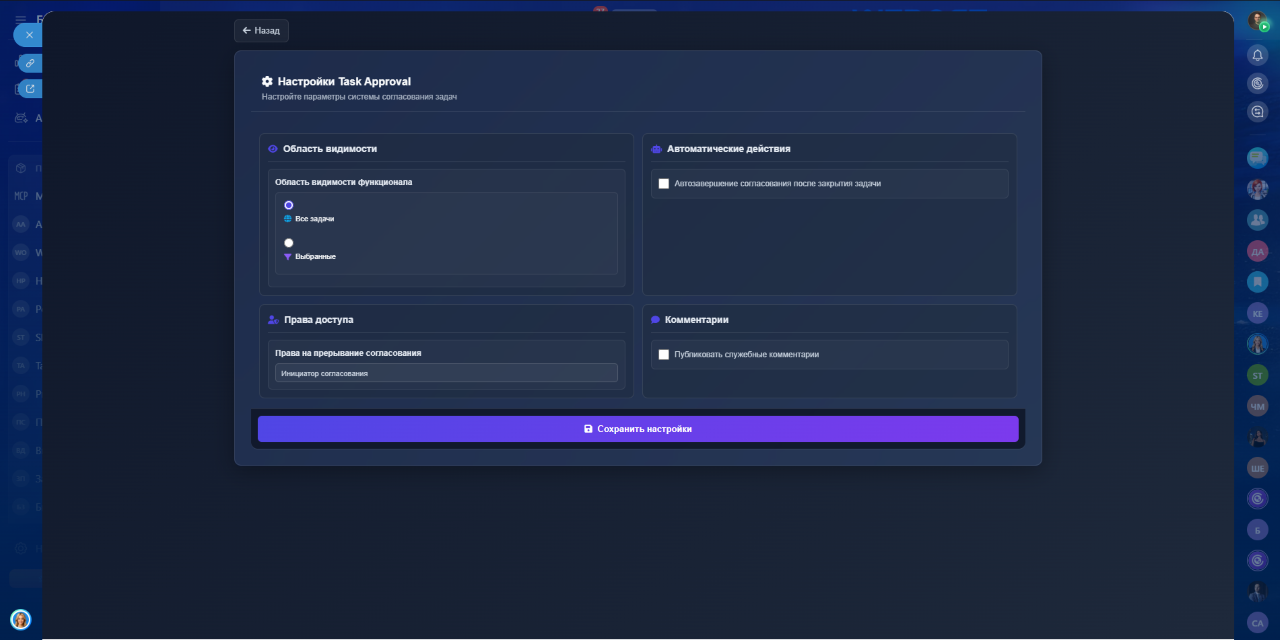Open the bookmark chat icon in right sidebar

tap(1258, 282)
